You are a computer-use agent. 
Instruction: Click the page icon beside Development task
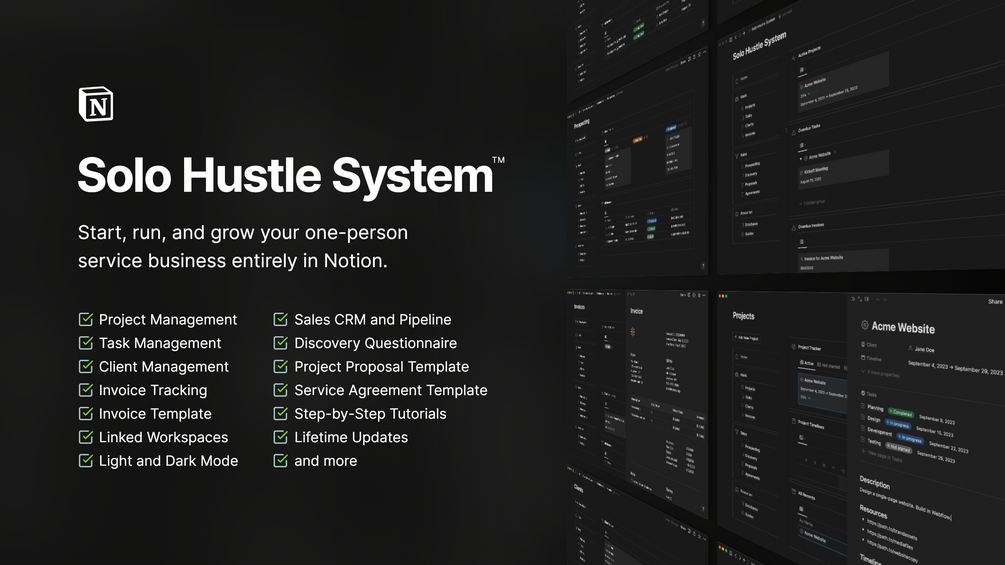pyautogui.click(x=863, y=429)
